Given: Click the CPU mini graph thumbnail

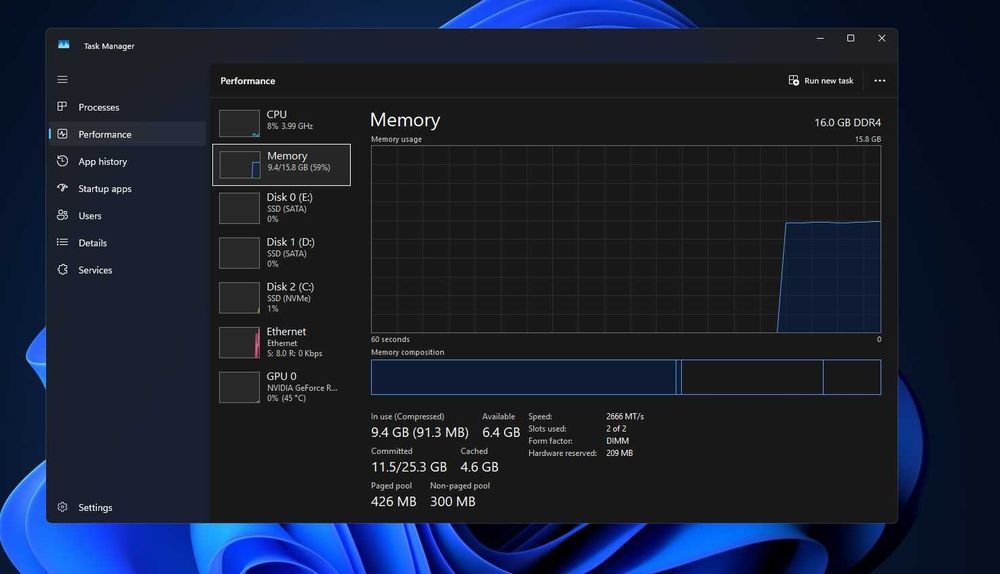Looking at the screenshot, I should [239, 123].
